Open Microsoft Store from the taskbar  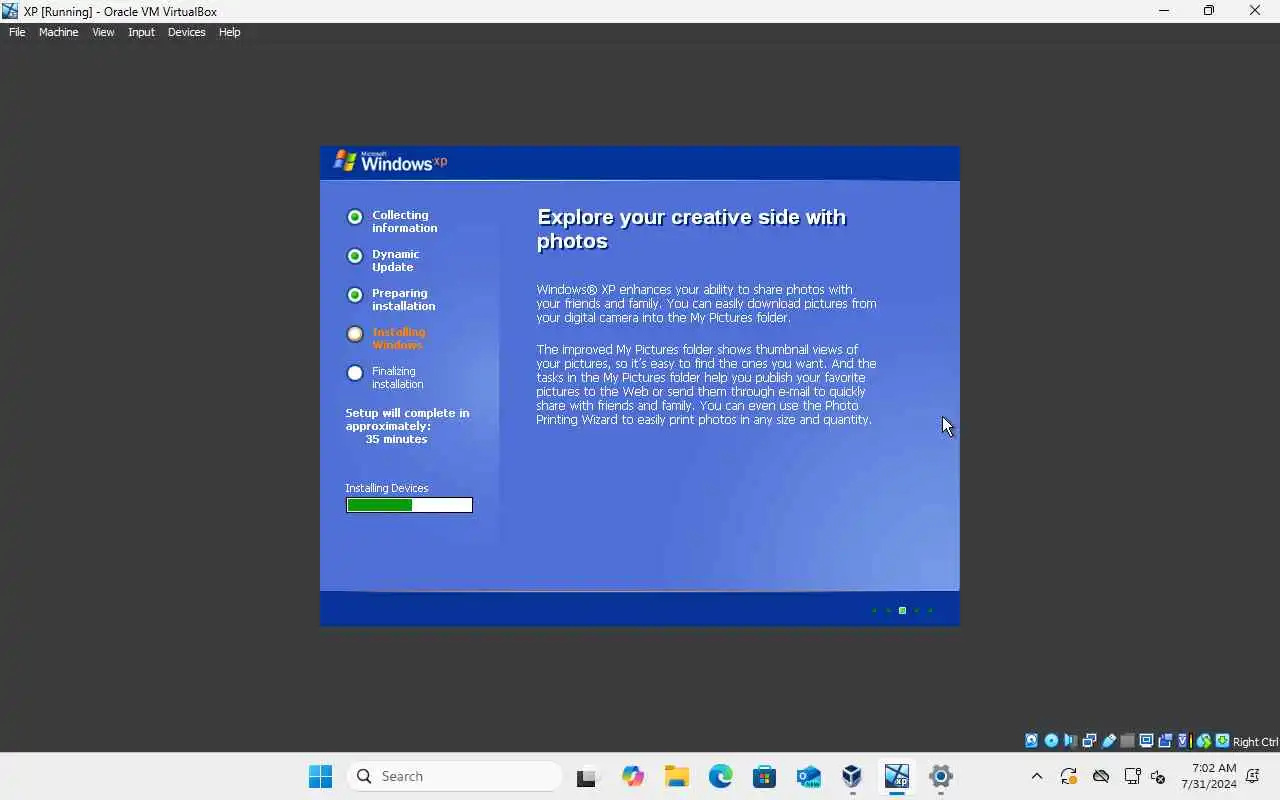point(765,776)
